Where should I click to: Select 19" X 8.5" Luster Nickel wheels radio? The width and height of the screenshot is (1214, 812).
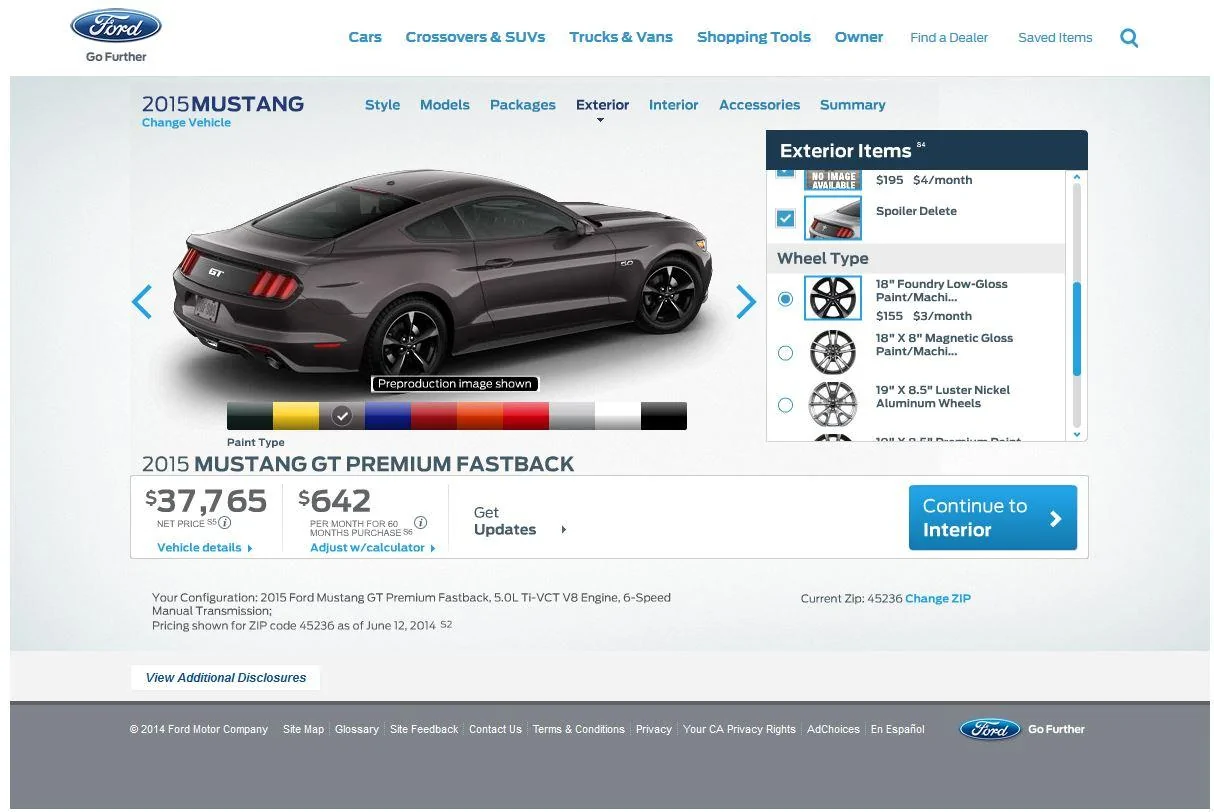pyautogui.click(x=786, y=405)
